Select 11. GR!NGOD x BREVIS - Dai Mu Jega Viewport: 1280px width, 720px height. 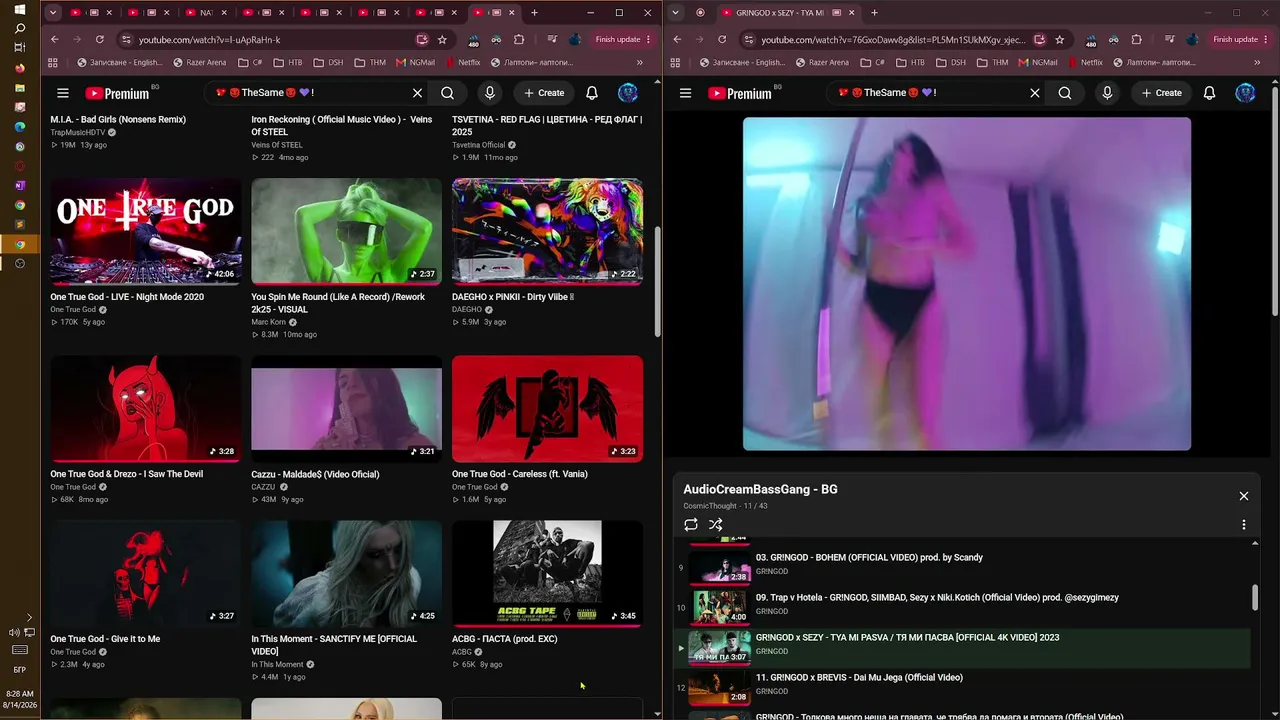tap(964, 687)
